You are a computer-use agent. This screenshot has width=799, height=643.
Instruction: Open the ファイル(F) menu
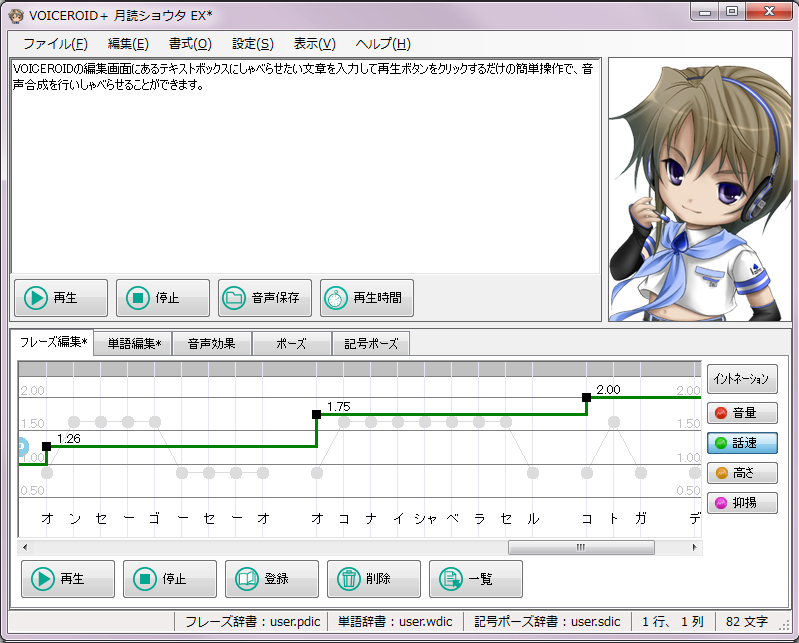tap(55, 44)
